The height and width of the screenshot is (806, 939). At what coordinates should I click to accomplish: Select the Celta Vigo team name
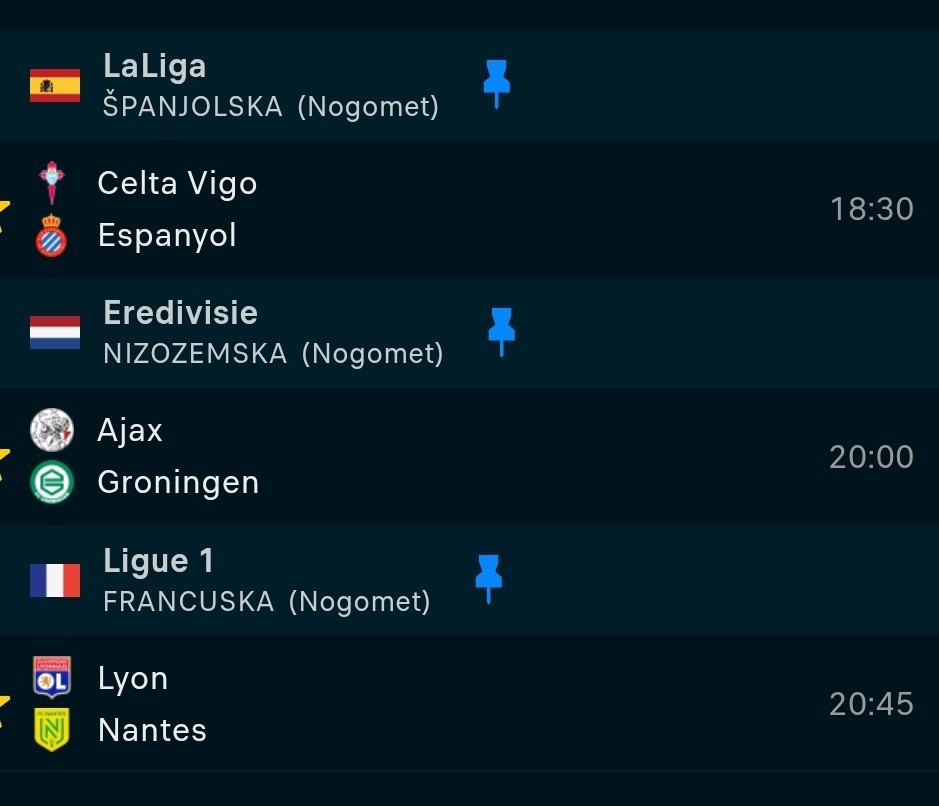(177, 183)
